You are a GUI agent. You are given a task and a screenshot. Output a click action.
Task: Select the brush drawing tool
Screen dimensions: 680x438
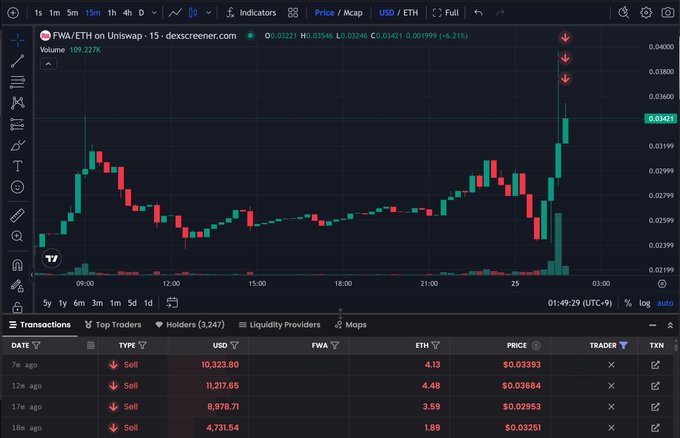tap(17, 145)
